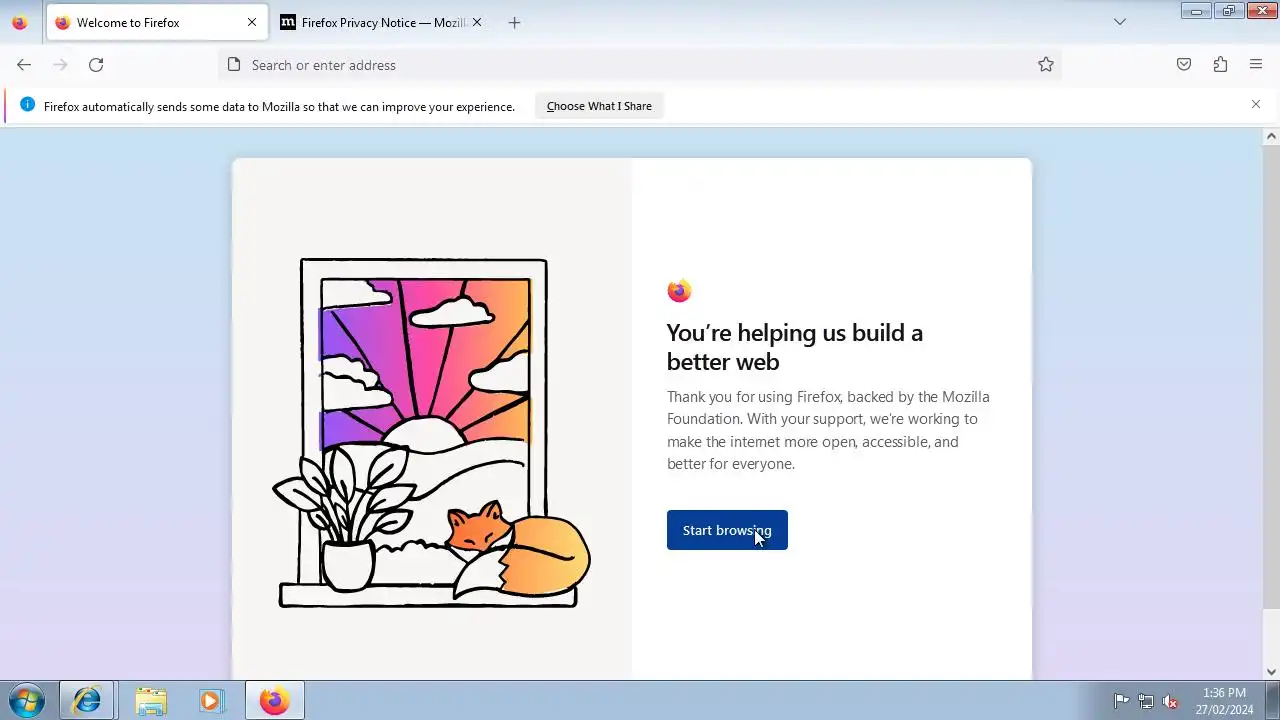Close the Welcome to Firefox tab
Image resolution: width=1280 pixels, height=720 pixels.
(x=252, y=22)
